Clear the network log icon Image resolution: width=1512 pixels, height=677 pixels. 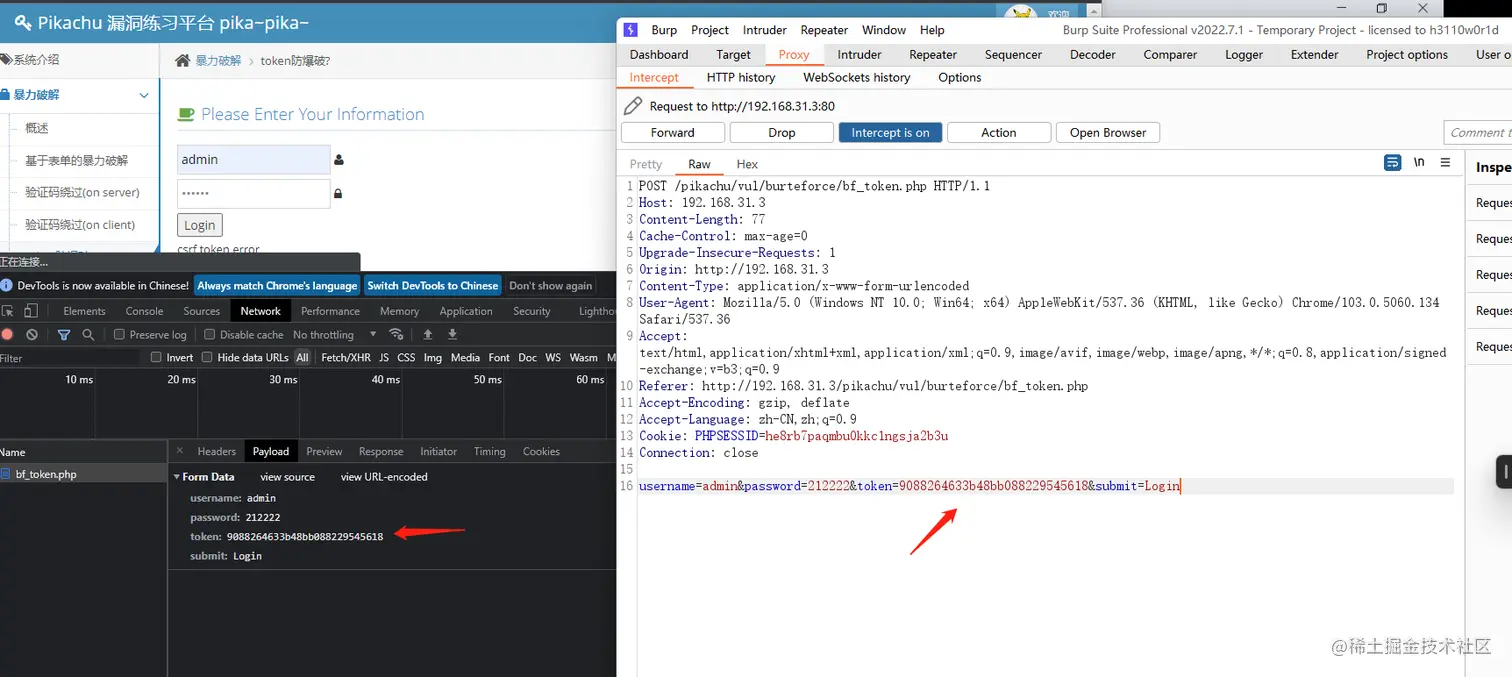[32, 334]
